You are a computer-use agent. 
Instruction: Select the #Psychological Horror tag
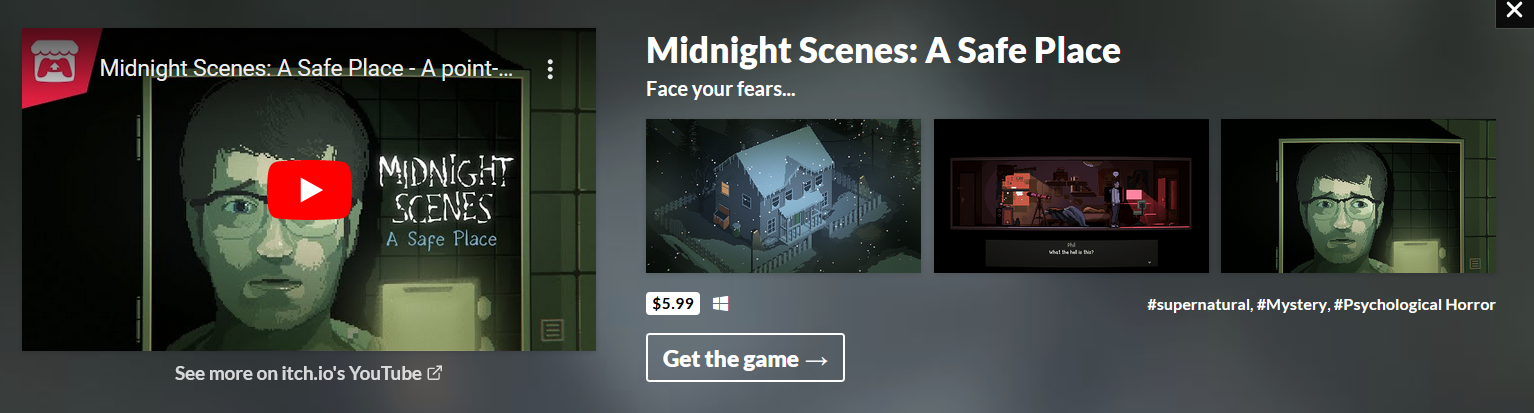1414,304
